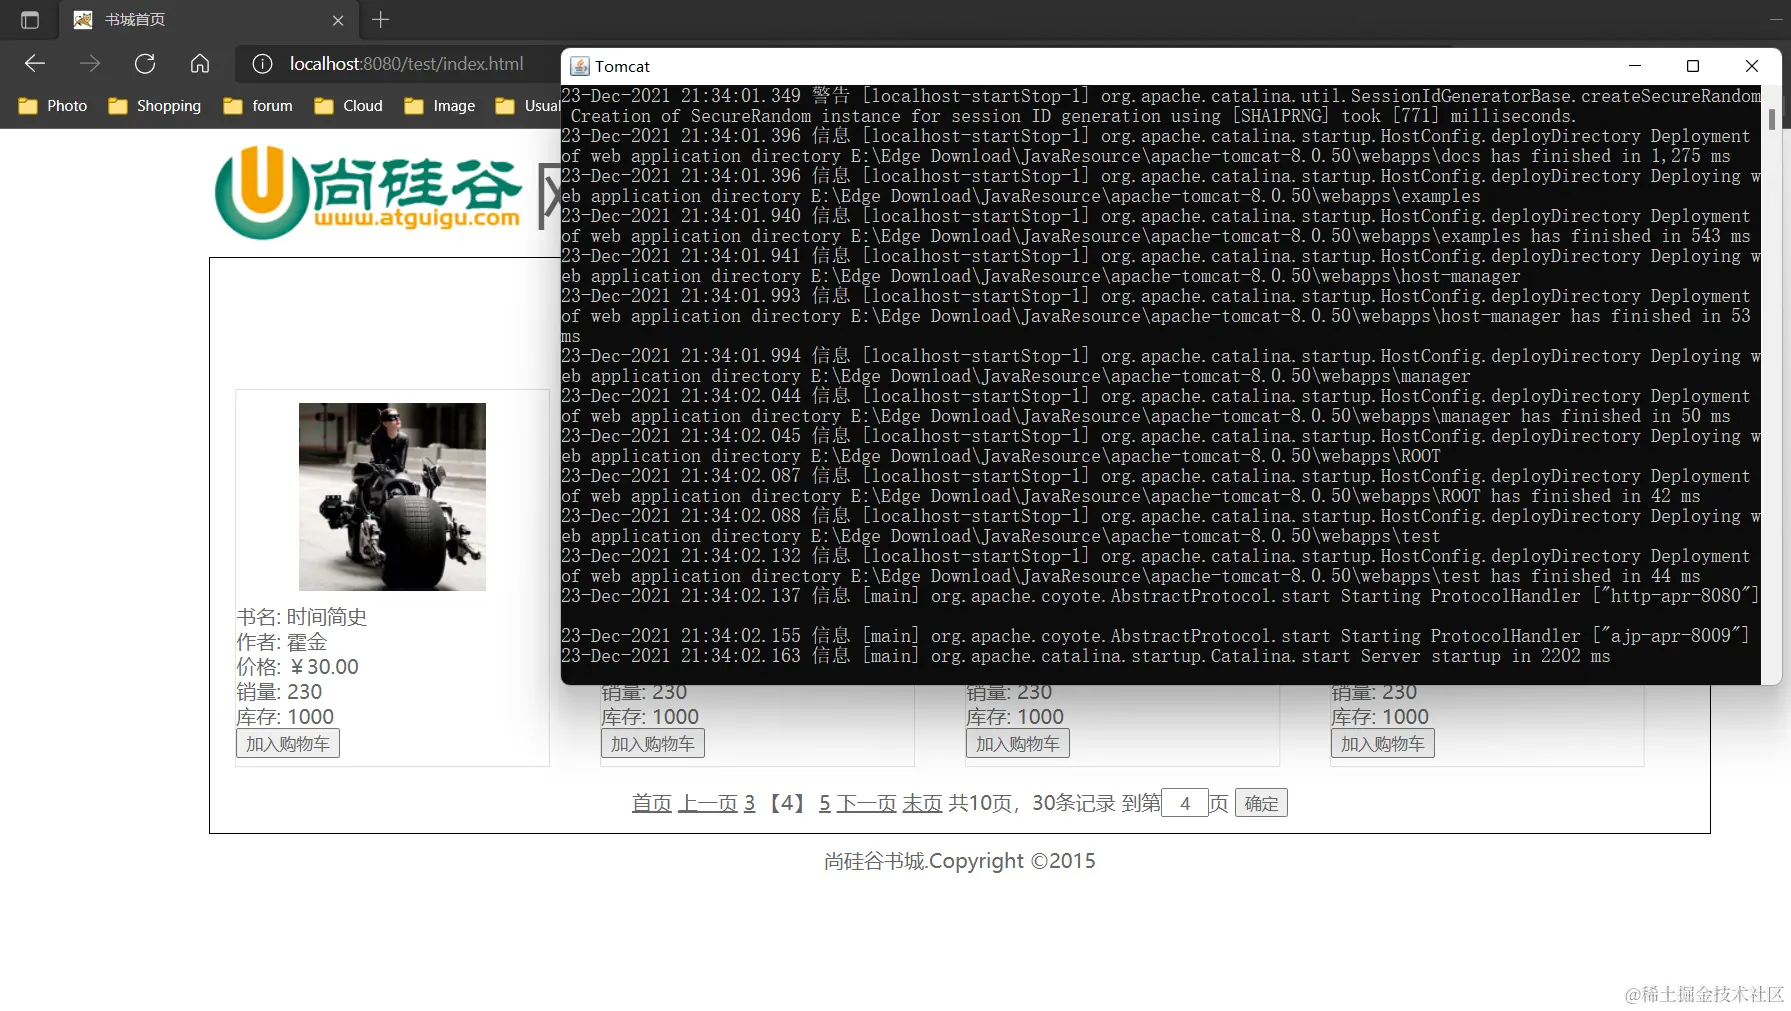Reload the page with the refresh icon
Viewport: 1791px width, 1011px height.
(x=144, y=63)
